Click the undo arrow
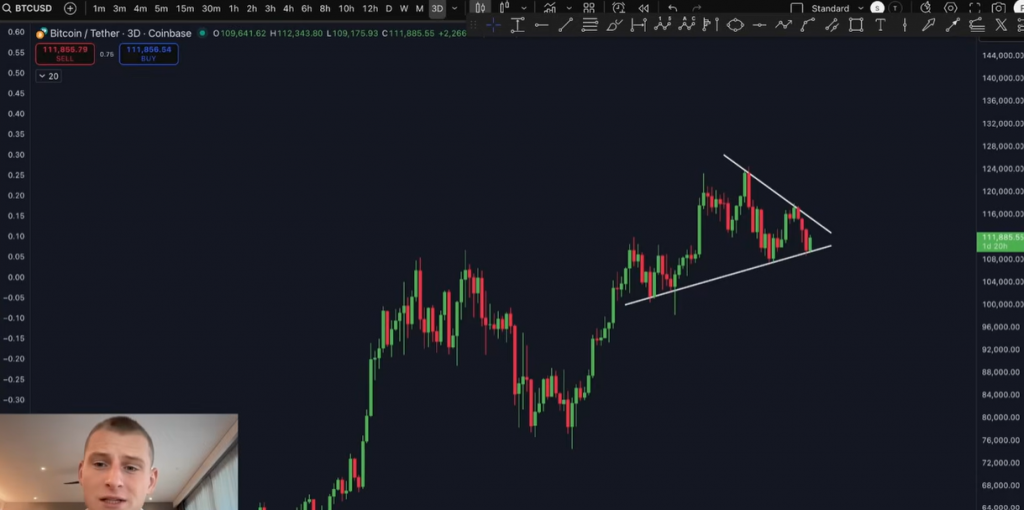 click(673, 8)
